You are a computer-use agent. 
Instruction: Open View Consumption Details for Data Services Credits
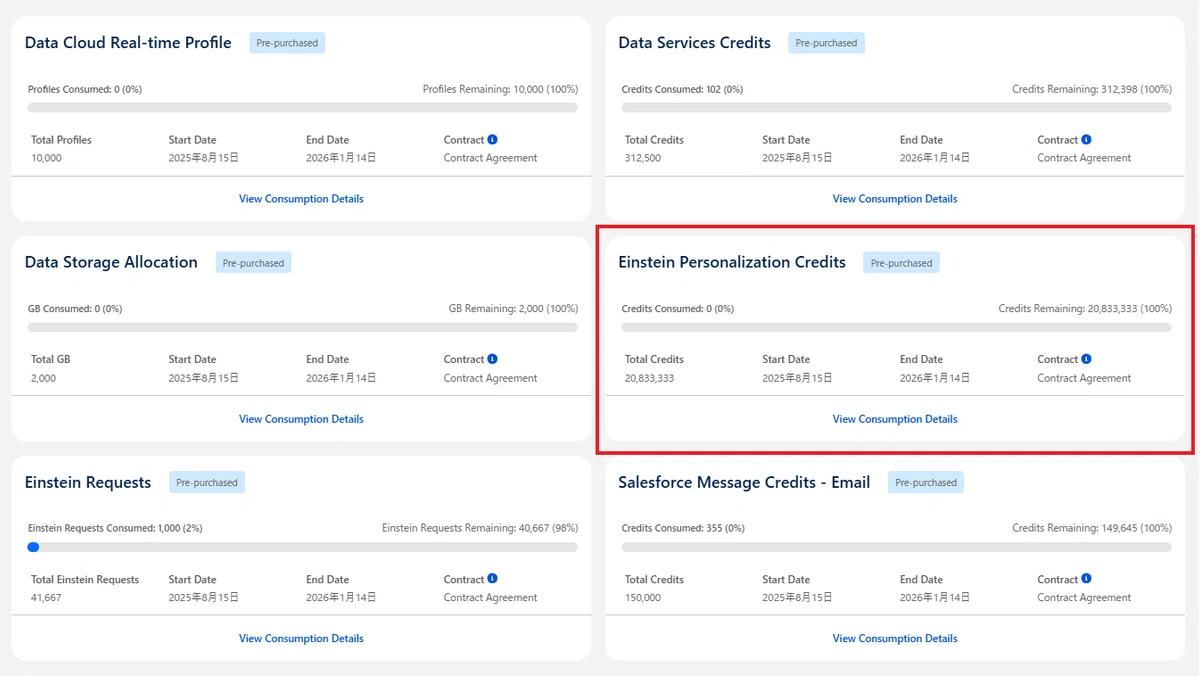click(x=895, y=199)
